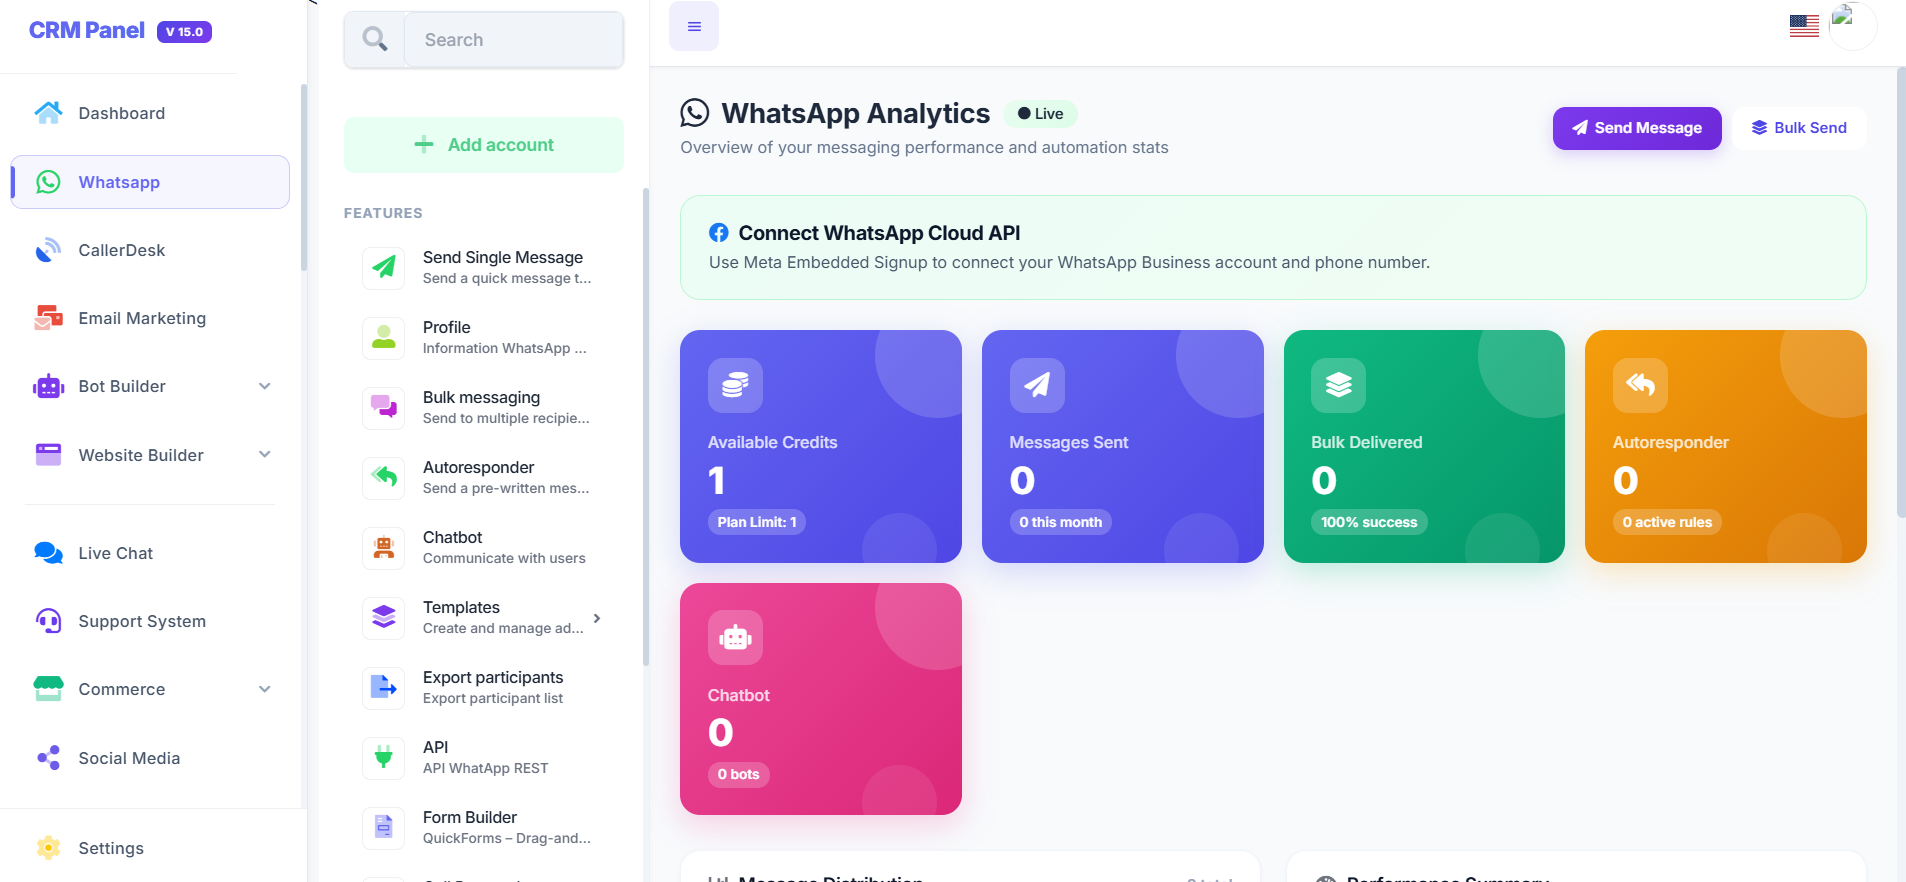Click the Bulk messaging chat bubbles icon
Screen dimensions: 1906x882
coord(384,408)
